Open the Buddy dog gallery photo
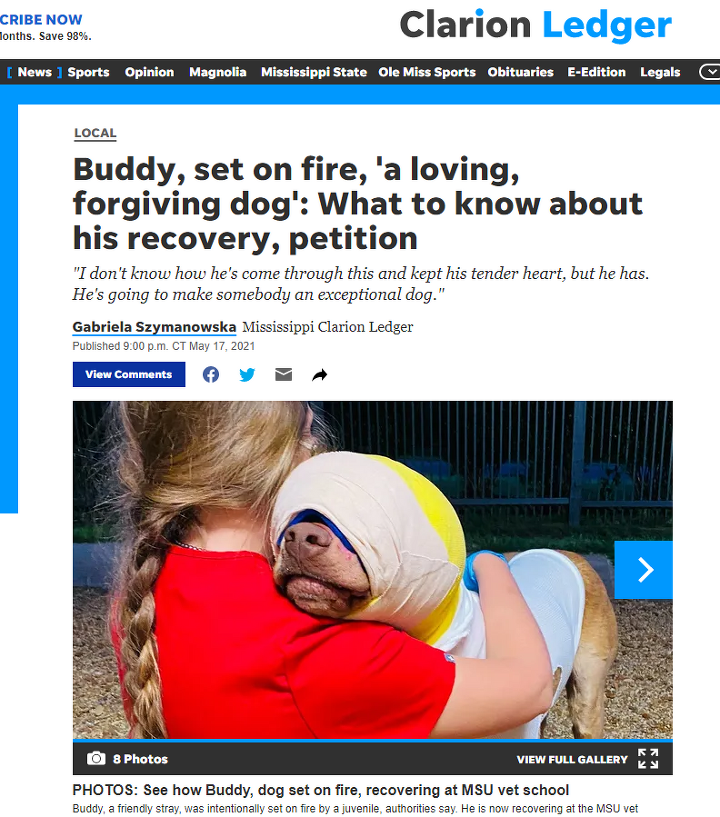The height and width of the screenshot is (817, 720). pos(373,570)
